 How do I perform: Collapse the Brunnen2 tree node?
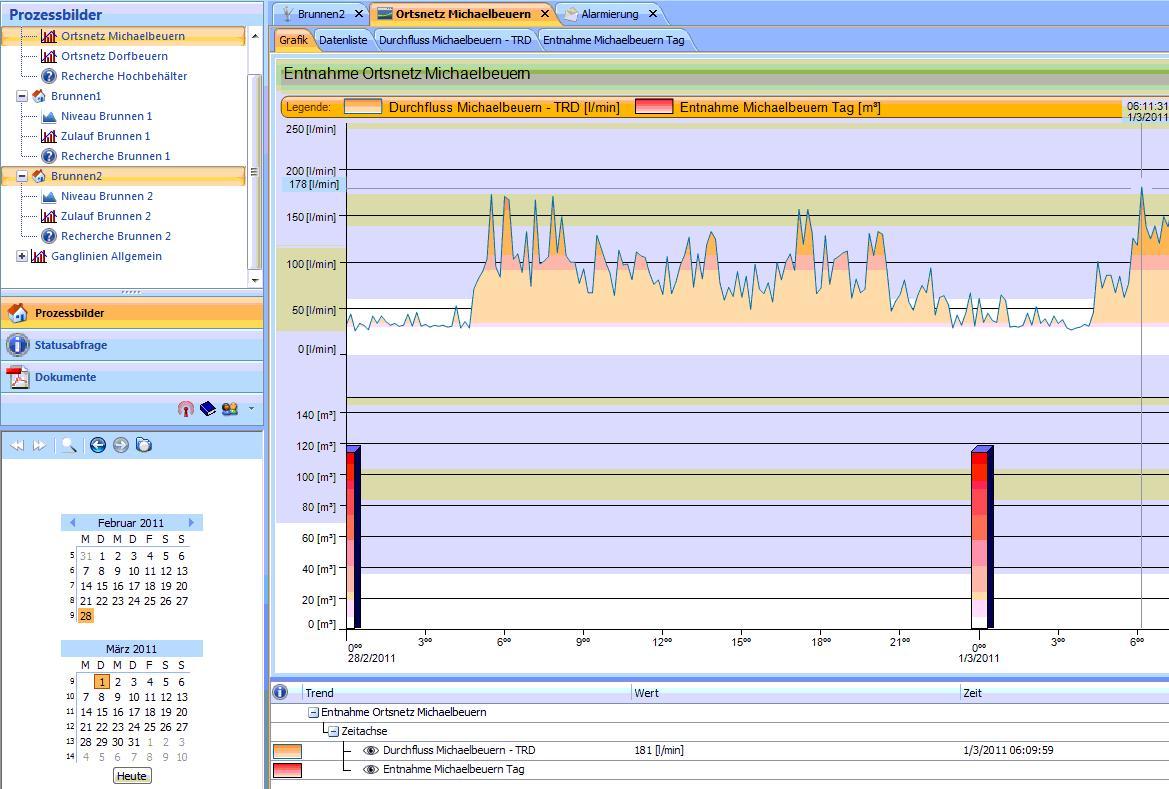point(22,176)
